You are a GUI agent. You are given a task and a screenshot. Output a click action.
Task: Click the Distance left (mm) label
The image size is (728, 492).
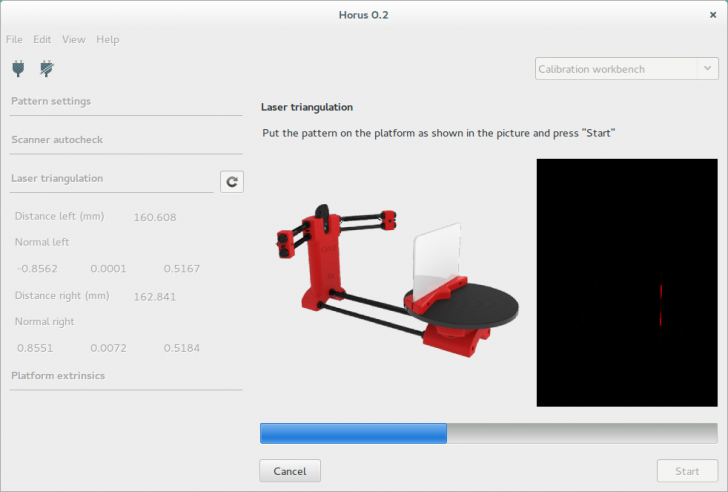point(59,216)
